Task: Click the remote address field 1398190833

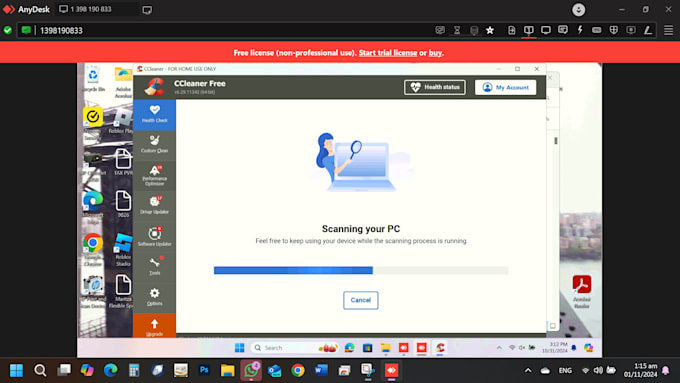Action: coord(226,30)
